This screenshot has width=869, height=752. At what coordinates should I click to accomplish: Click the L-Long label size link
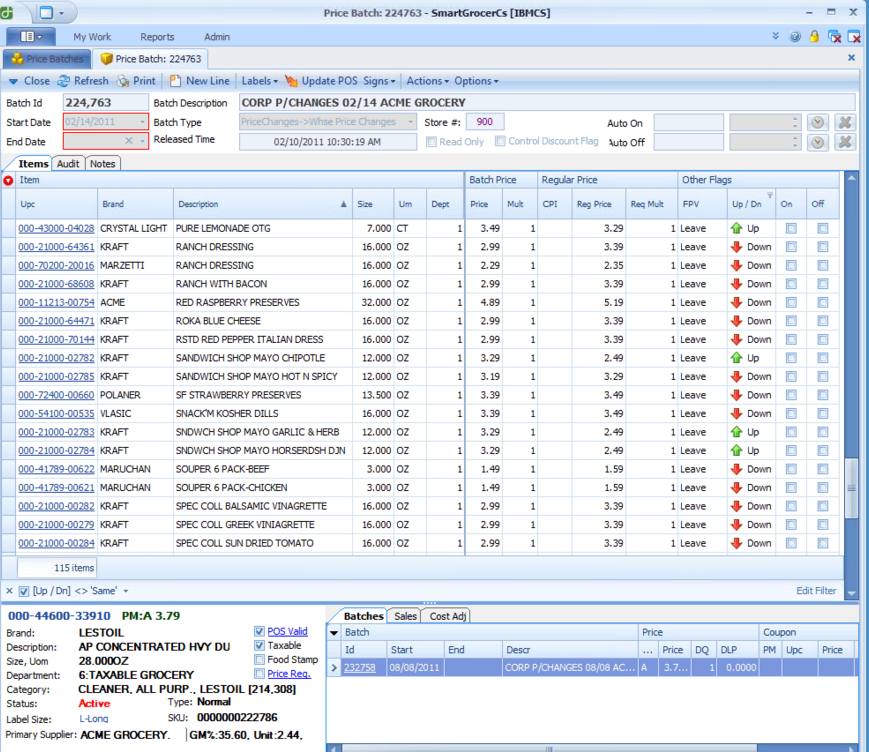coord(94,719)
